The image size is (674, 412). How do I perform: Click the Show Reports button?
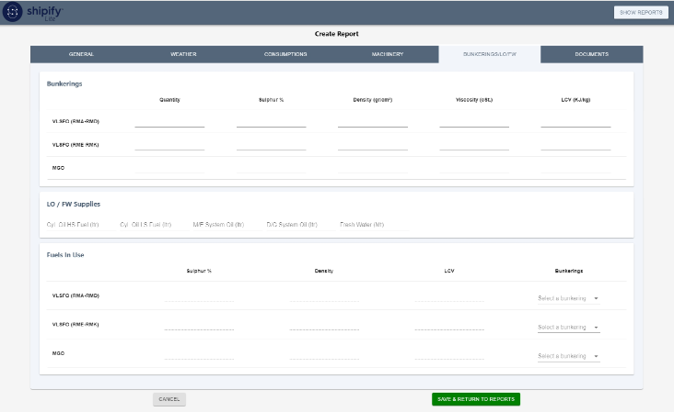coord(640,12)
